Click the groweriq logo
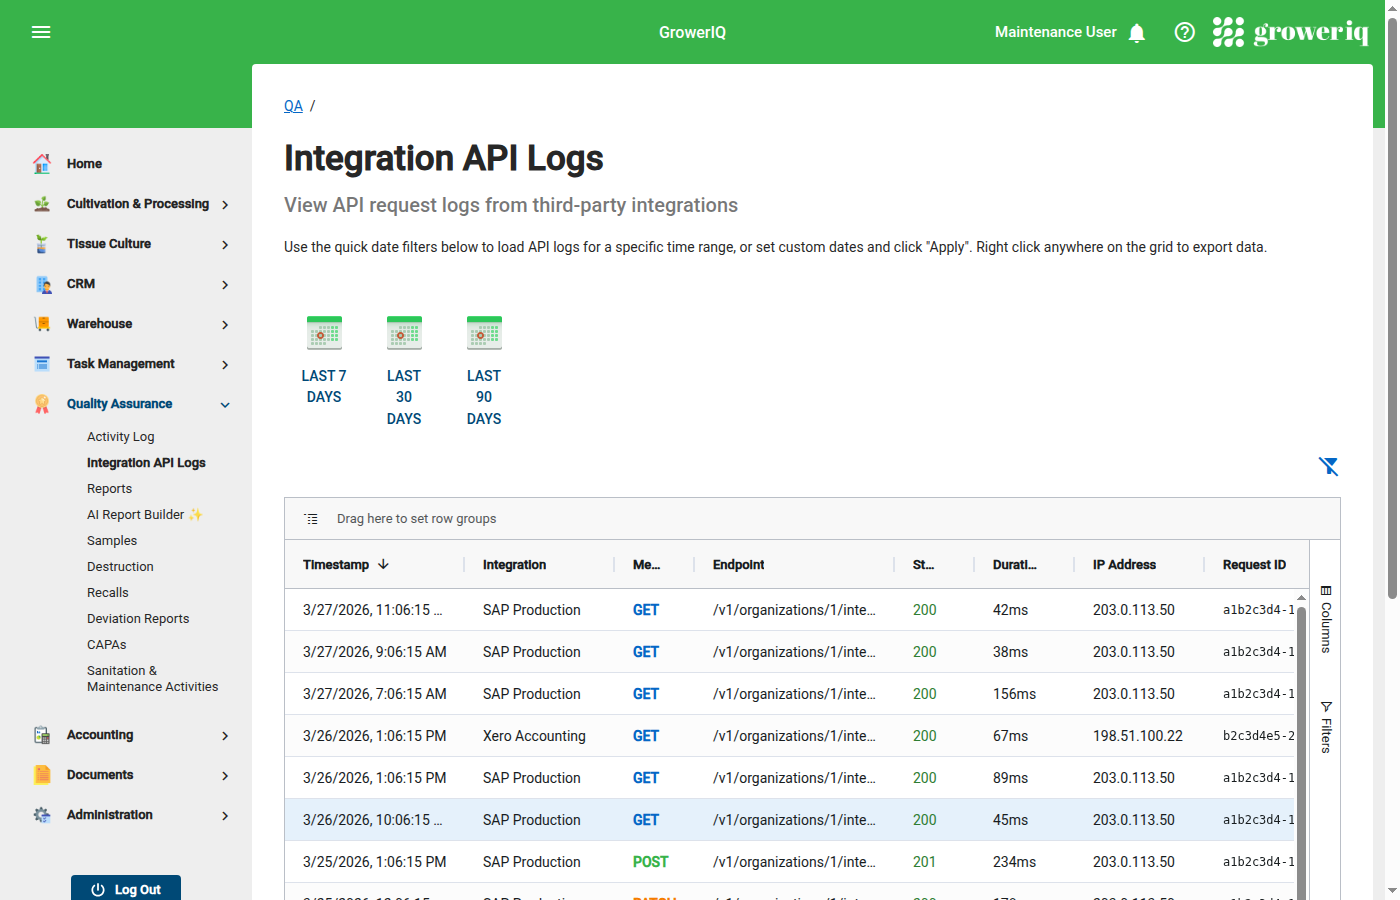The image size is (1400, 900). (x=1290, y=31)
